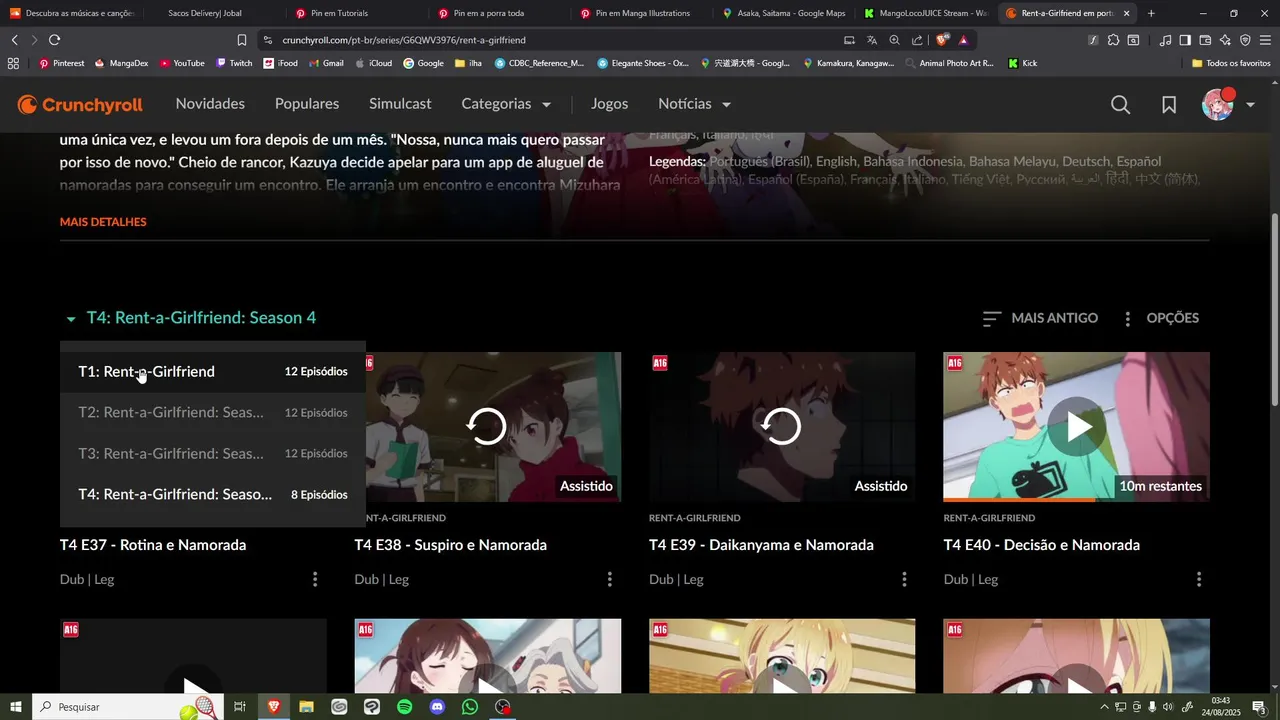This screenshot has width=1280, height=720.
Task: Select season T1: Rent-a-Girlfriend
Action: pyautogui.click(x=213, y=372)
